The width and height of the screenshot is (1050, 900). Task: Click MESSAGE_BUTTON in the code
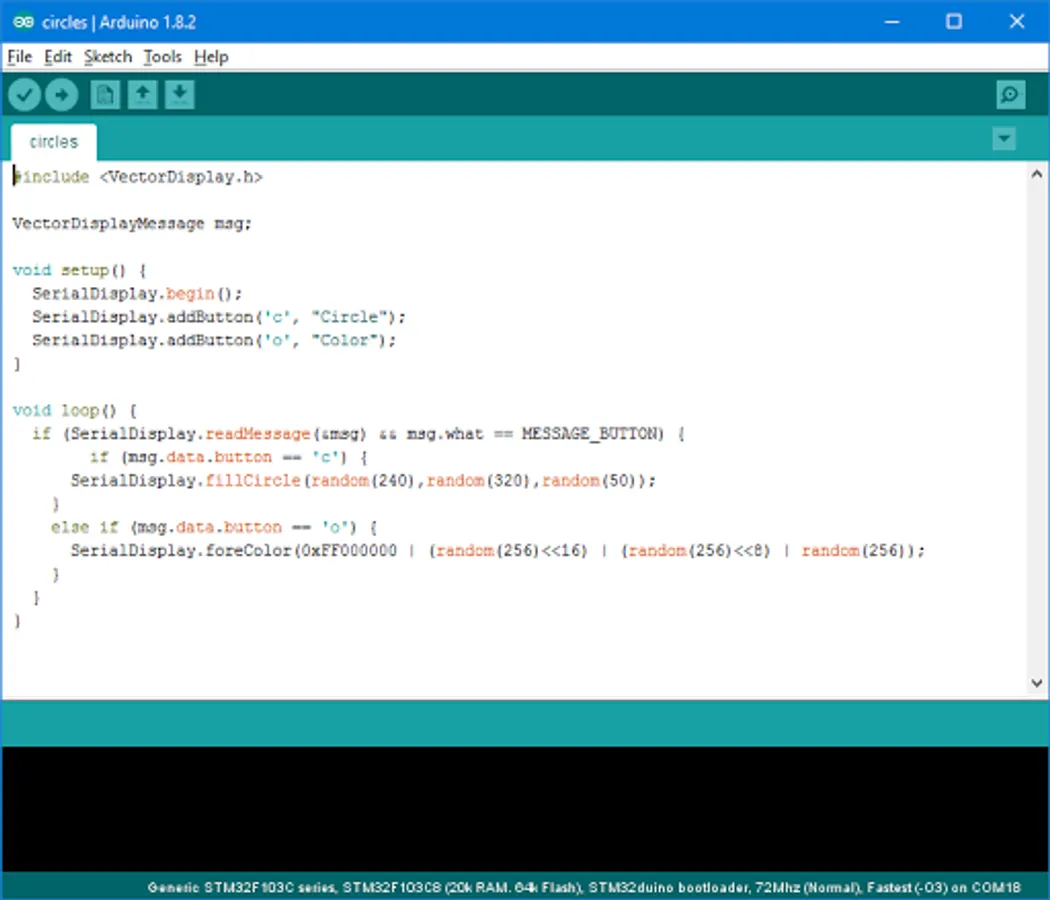[x=593, y=434]
